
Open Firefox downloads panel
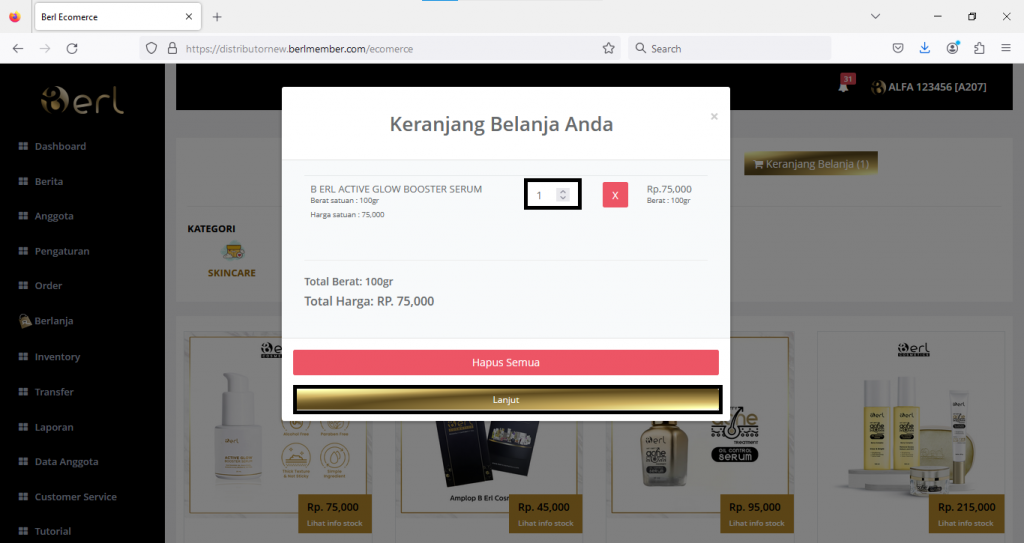[x=925, y=48]
